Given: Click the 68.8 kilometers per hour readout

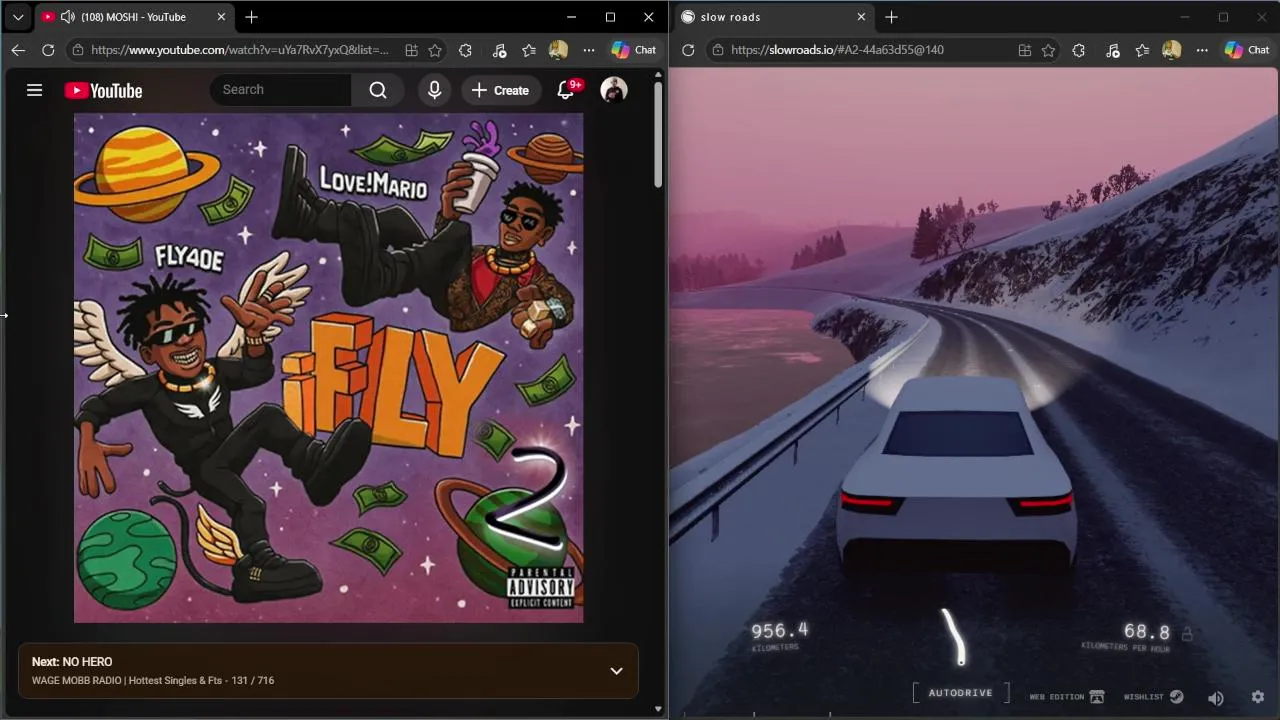Looking at the screenshot, I should 1147,632.
